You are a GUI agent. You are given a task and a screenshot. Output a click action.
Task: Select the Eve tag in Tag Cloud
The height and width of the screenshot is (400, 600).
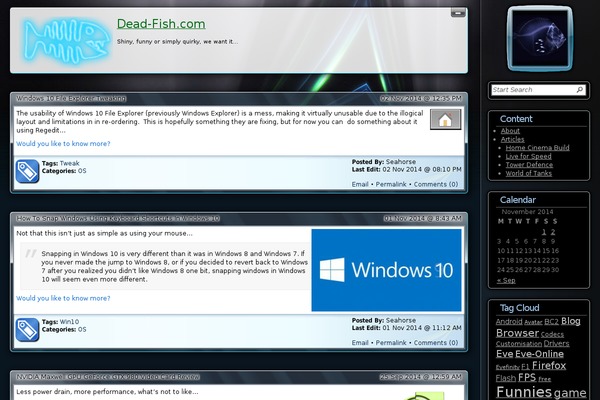click(x=504, y=354)
